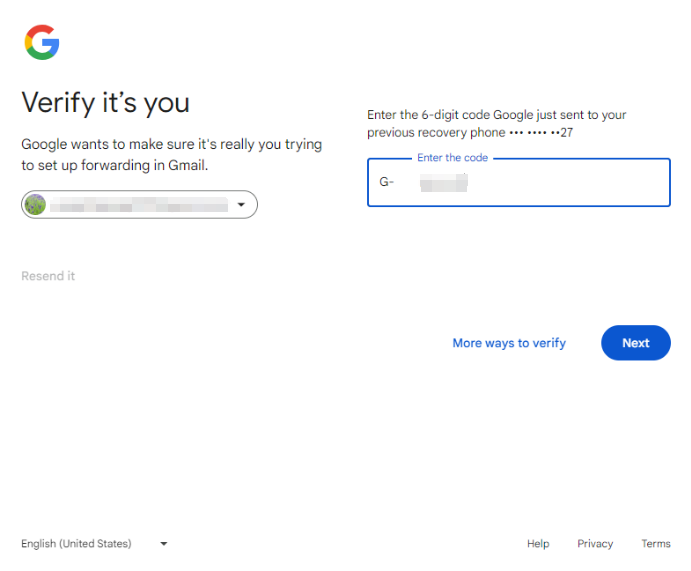Click the floating 'Enter the code' label

coord(454,158)
